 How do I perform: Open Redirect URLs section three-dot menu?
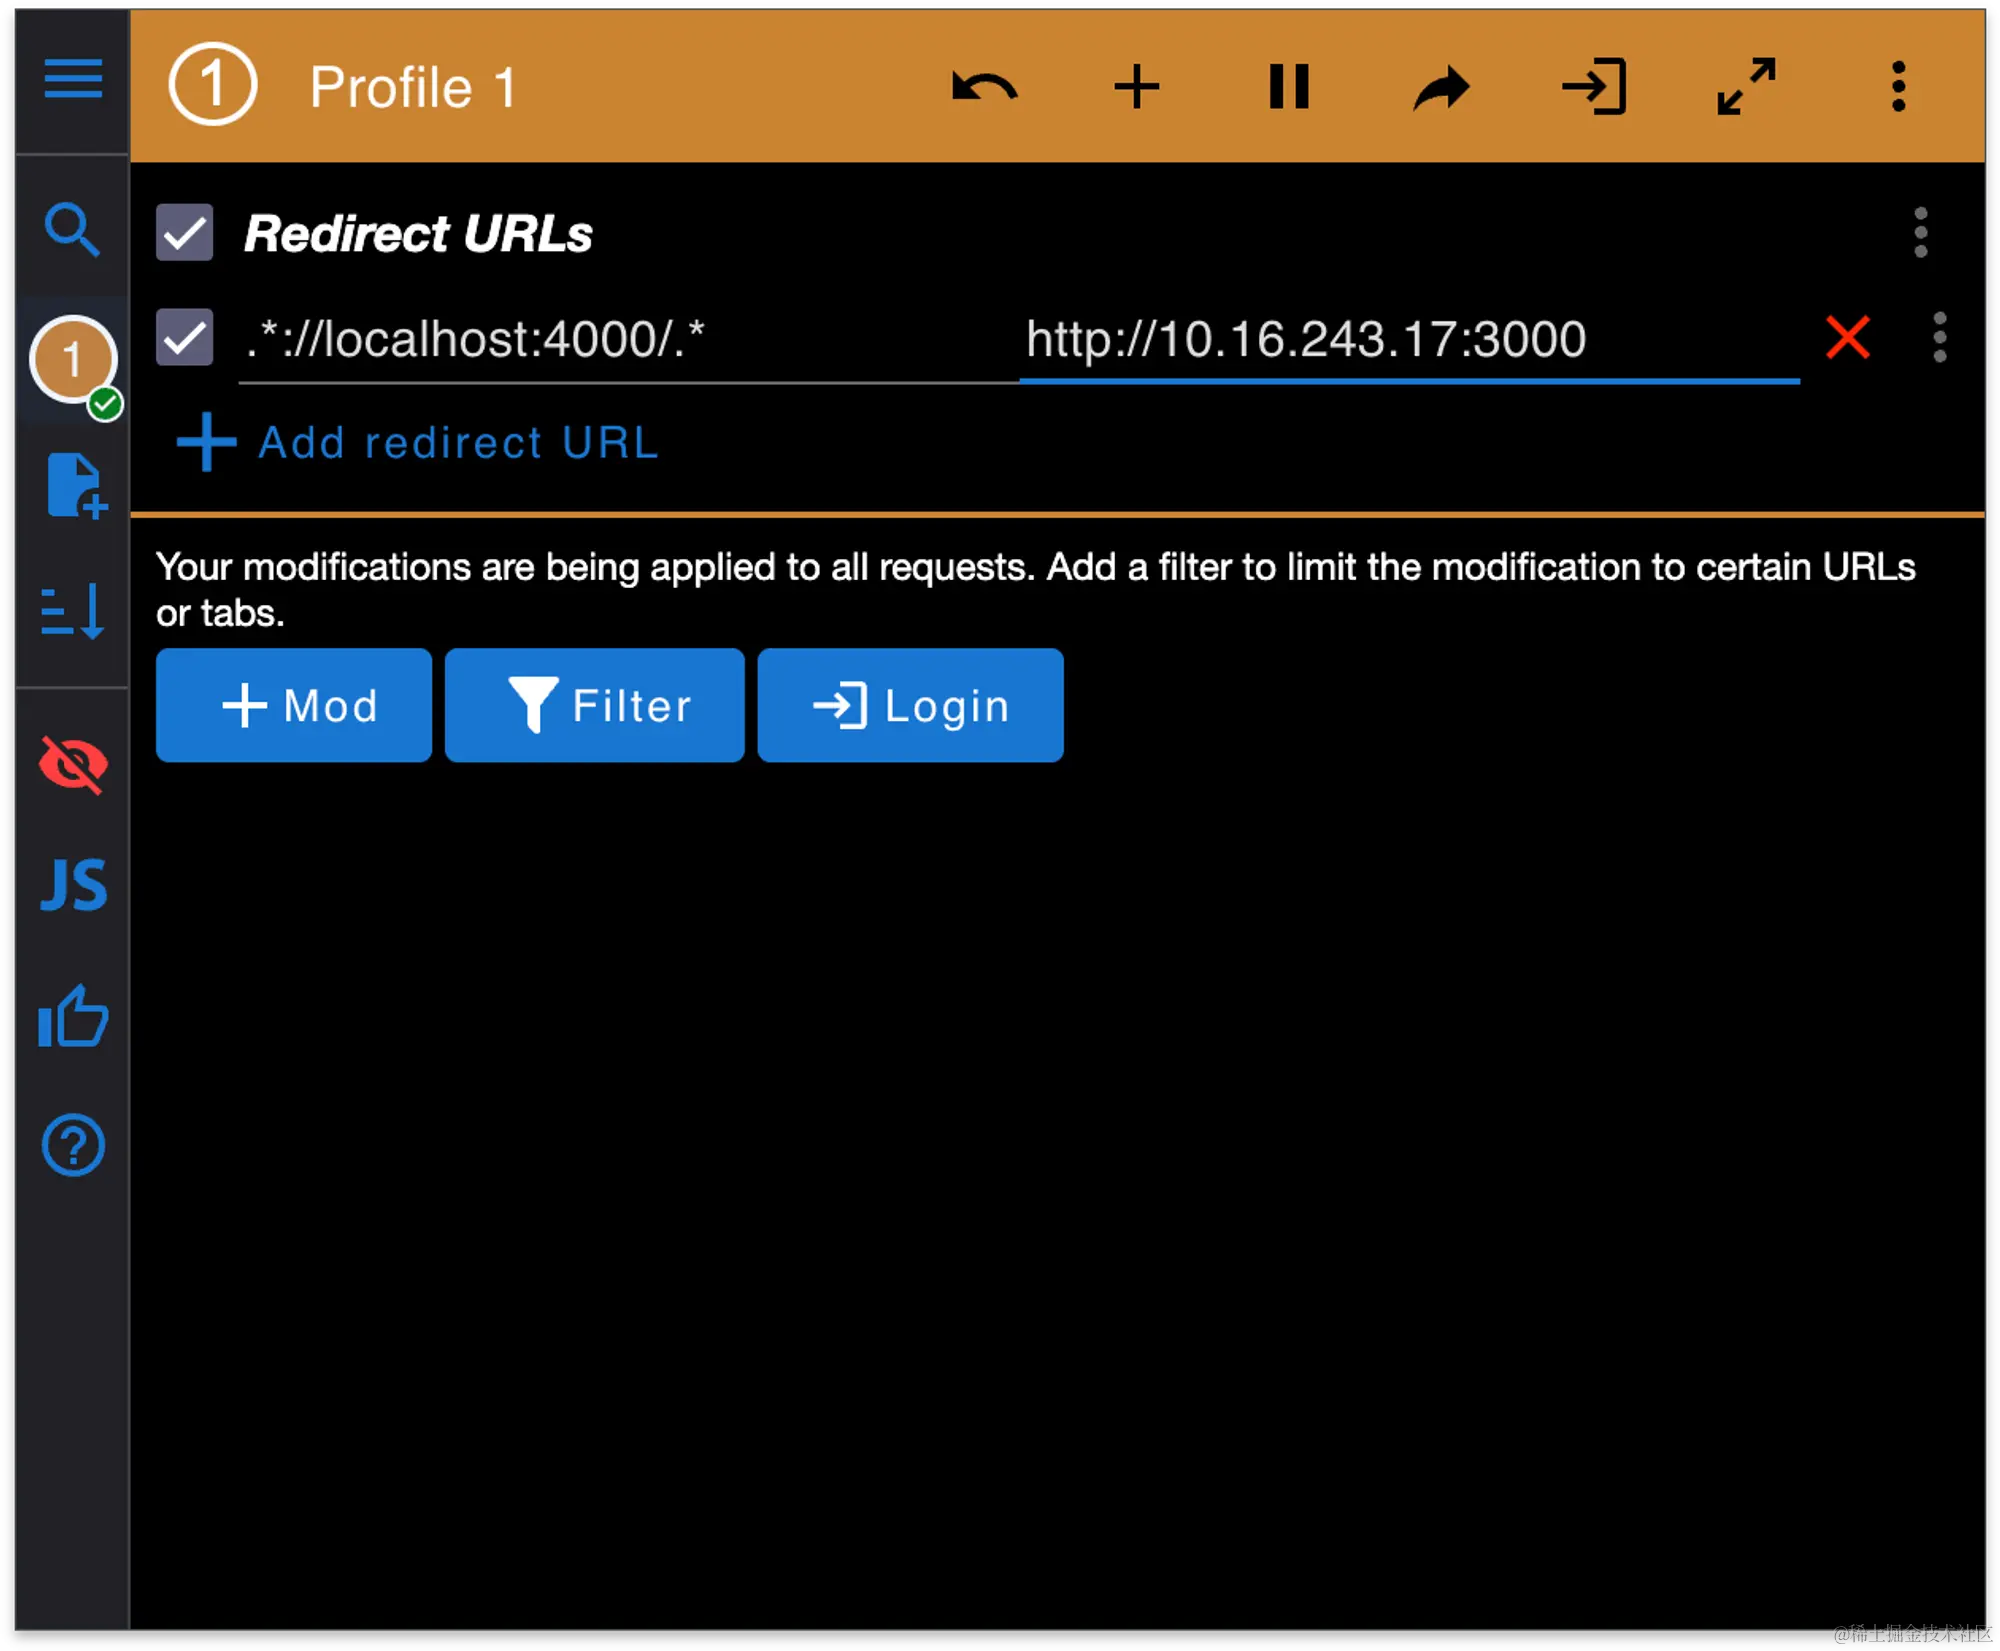tap(1920, 233)
